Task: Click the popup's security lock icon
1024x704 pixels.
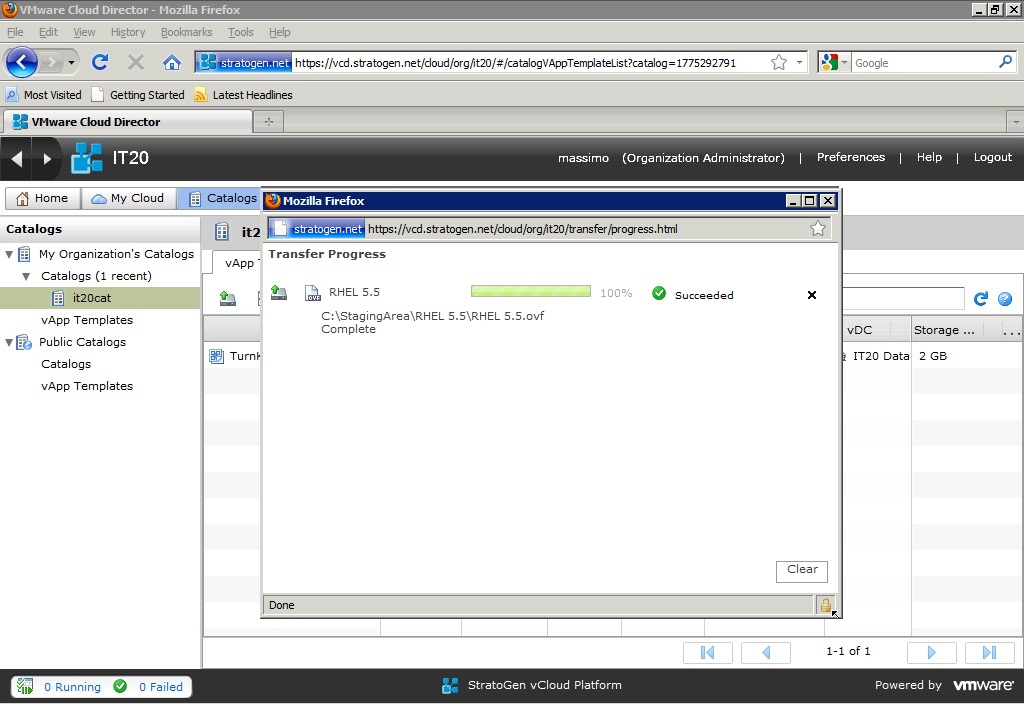Action: [x=825, y=605]
